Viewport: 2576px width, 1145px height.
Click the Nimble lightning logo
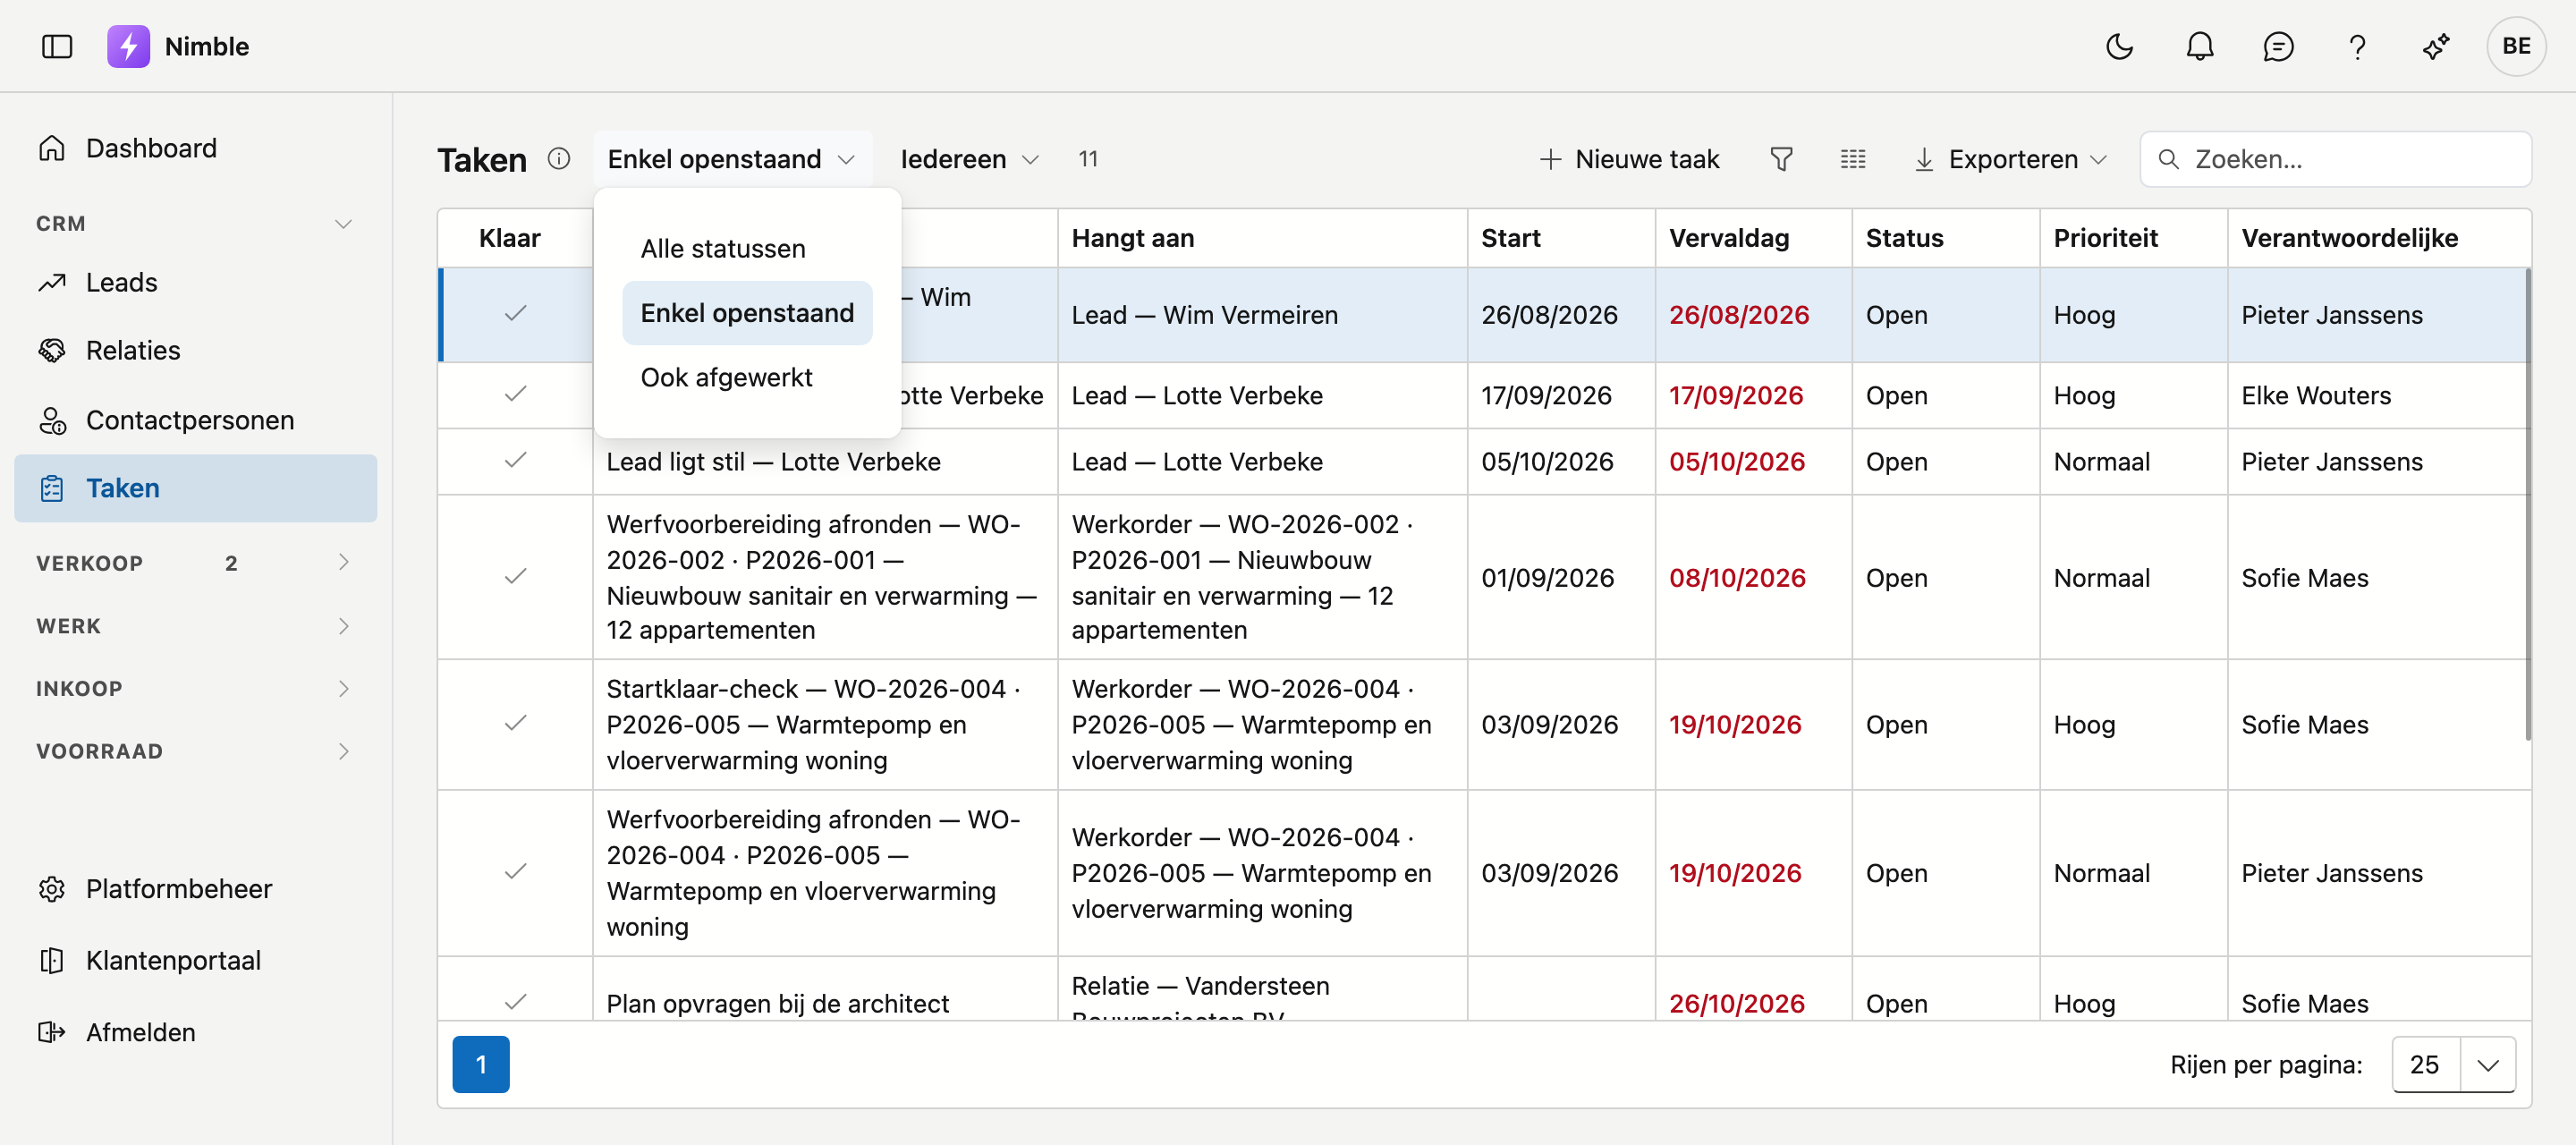(x=128, y=47)
